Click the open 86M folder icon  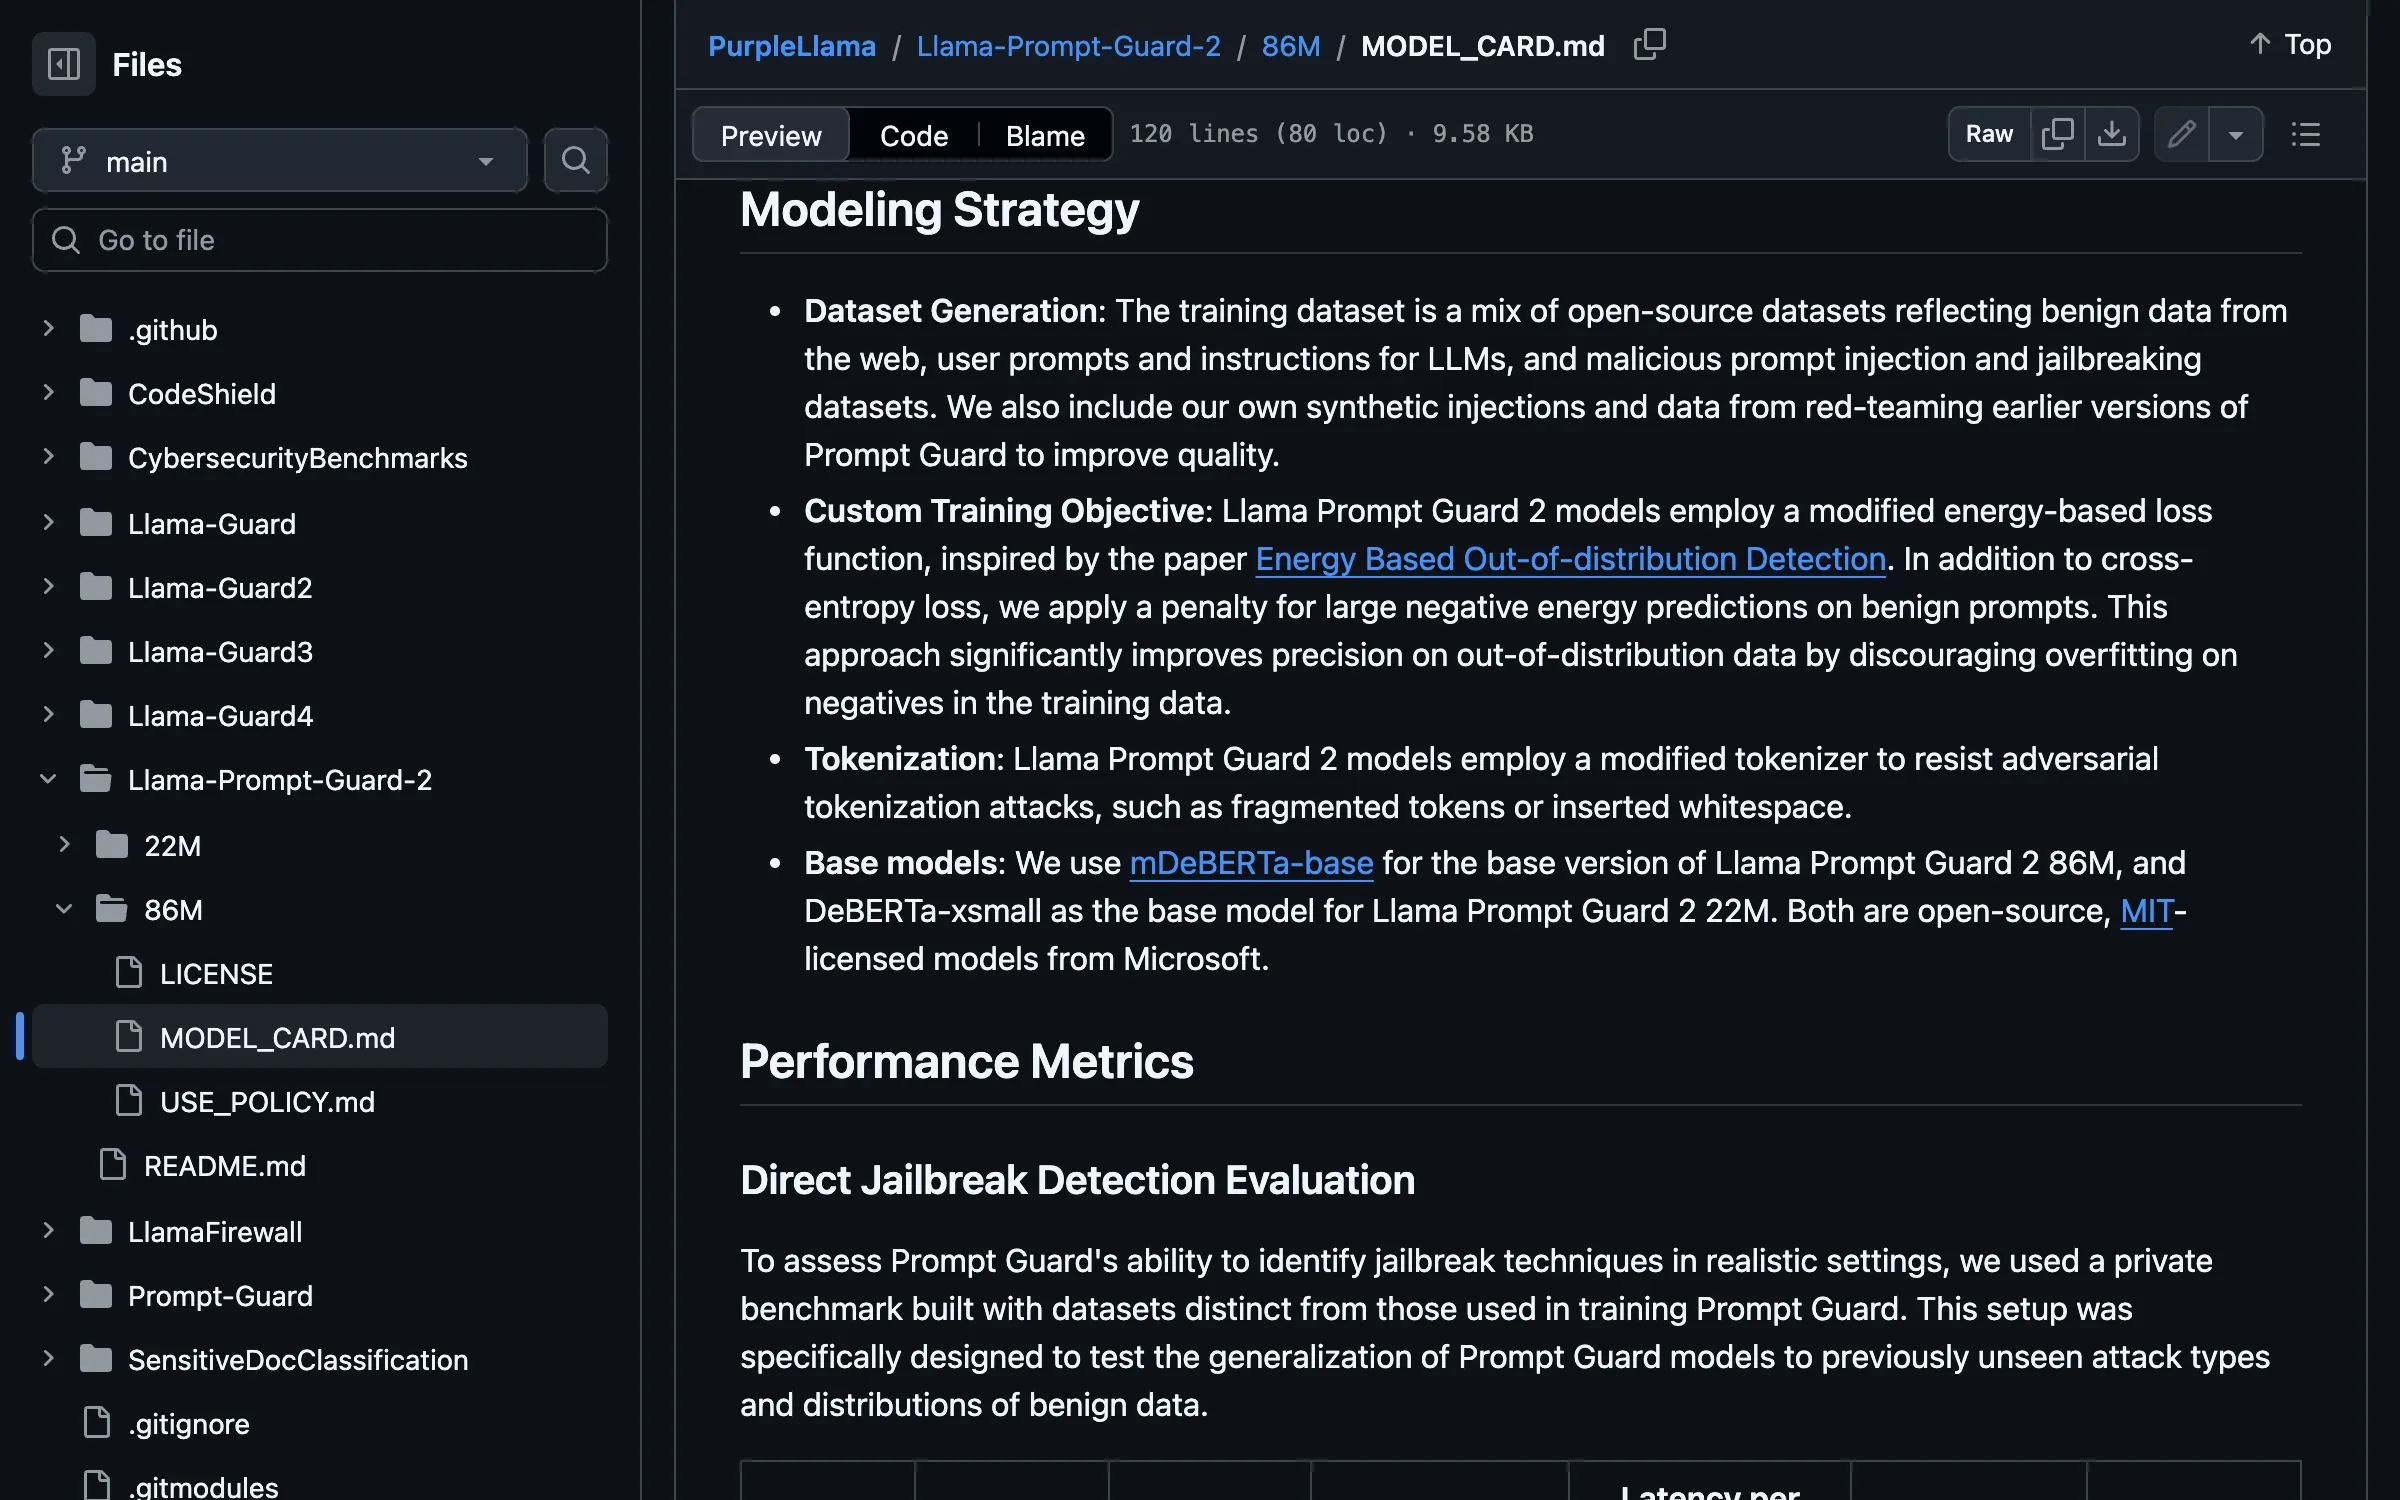(112, 909)
